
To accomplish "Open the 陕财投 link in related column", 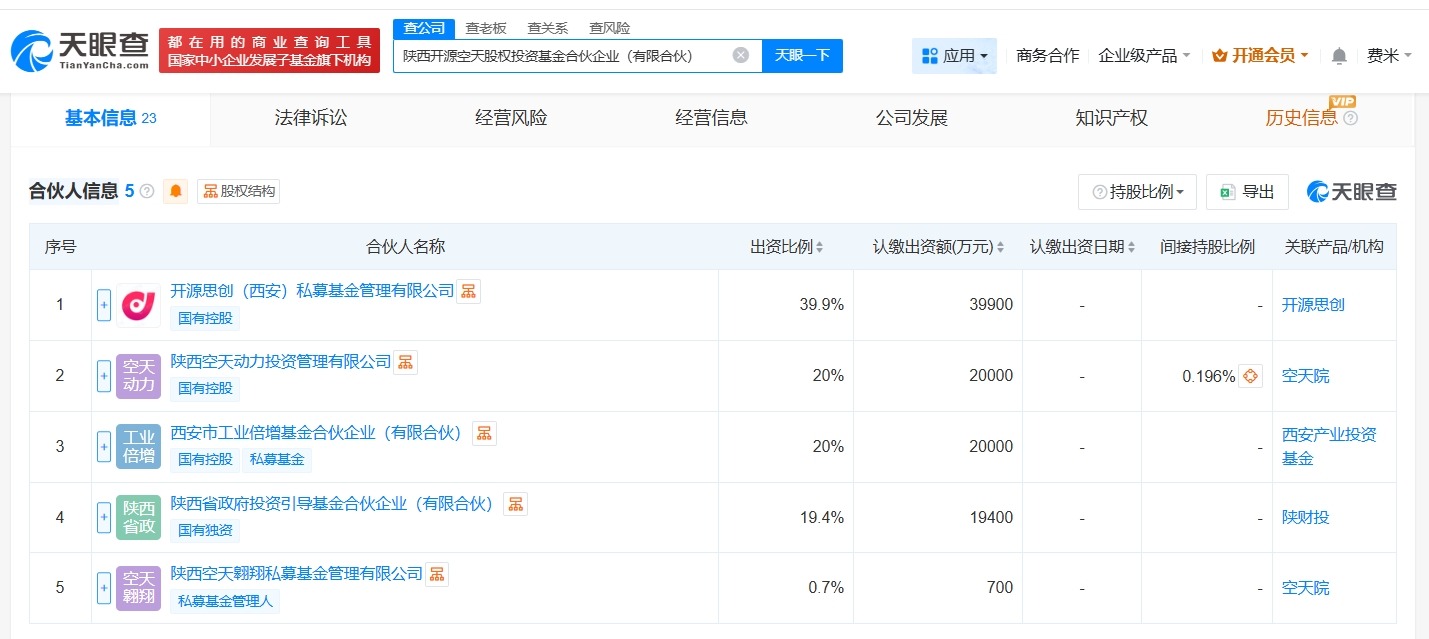I will (1306, 517).
